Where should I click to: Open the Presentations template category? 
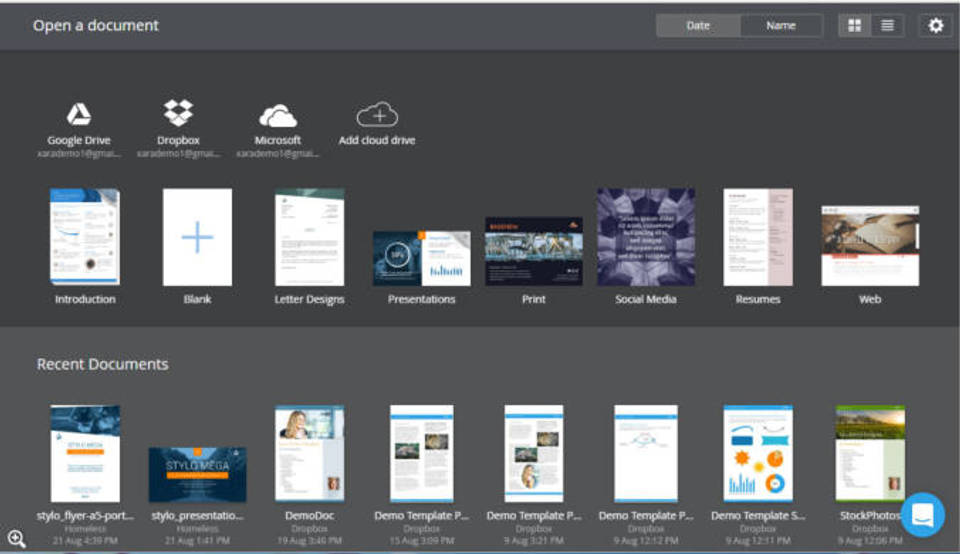pyautogui.click(x=421, y=259)
